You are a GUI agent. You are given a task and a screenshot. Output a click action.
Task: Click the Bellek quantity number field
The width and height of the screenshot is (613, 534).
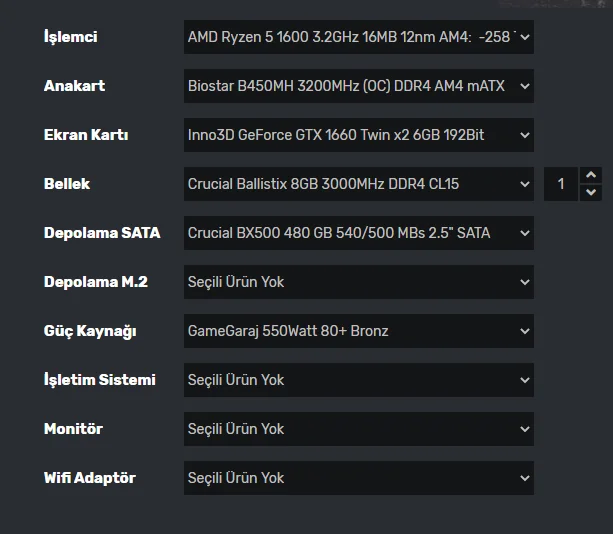561,184
